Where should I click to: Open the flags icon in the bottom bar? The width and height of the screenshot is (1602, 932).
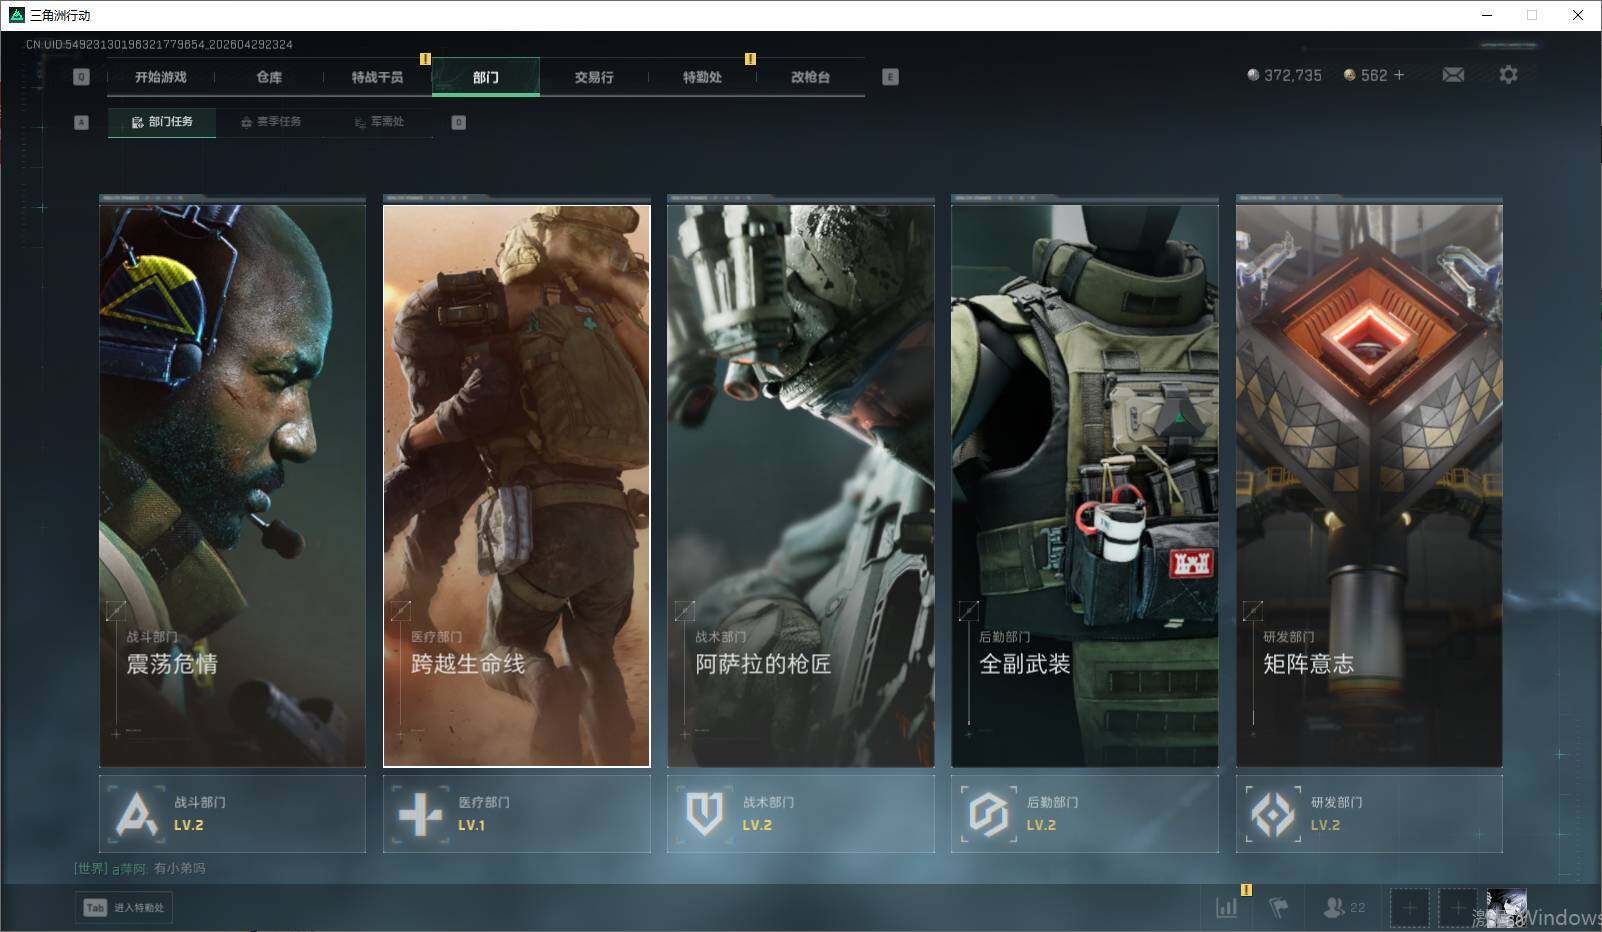pos(1278,908)
